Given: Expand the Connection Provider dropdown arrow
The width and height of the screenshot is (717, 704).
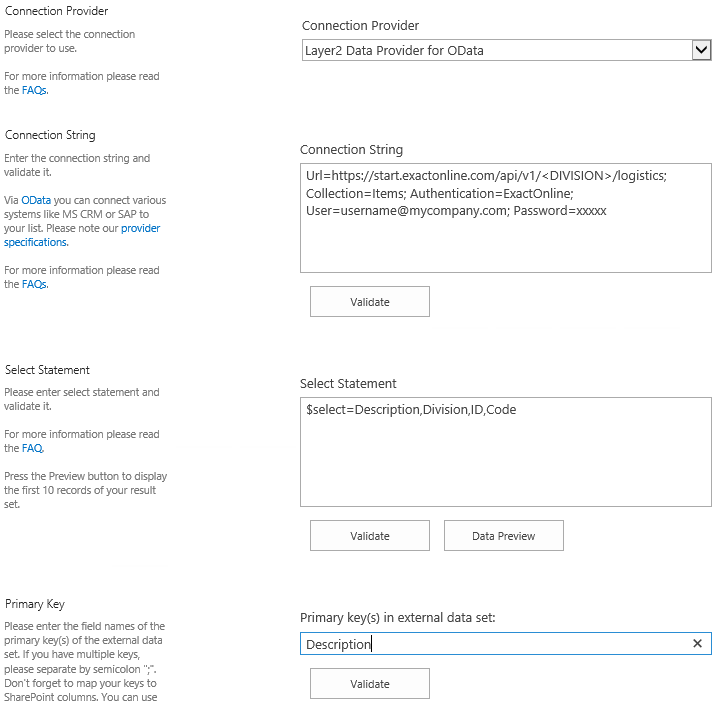Looking at the screenshot, I should tap(701, 50).
